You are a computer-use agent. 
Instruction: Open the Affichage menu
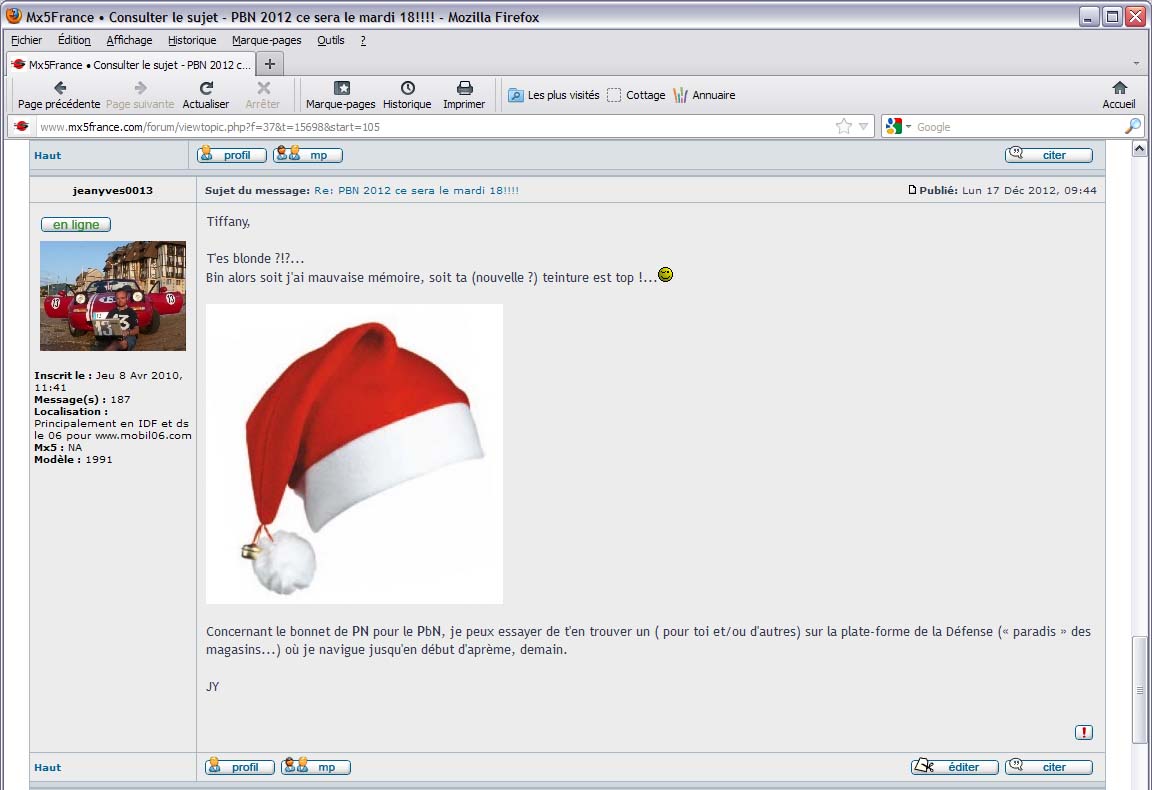pos(129,40)
